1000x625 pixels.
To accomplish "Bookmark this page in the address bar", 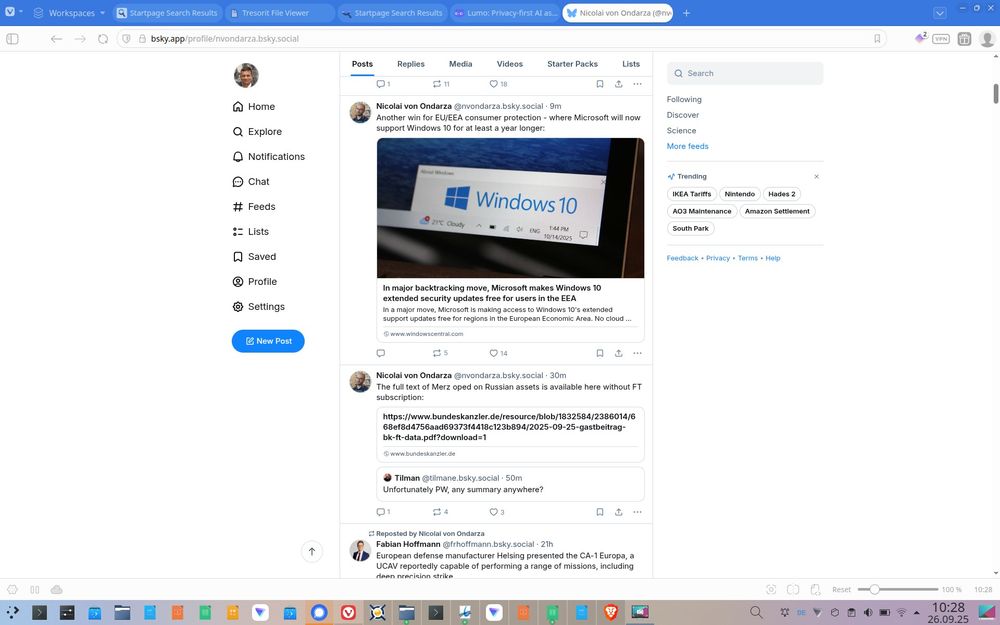I will (877, 39).
